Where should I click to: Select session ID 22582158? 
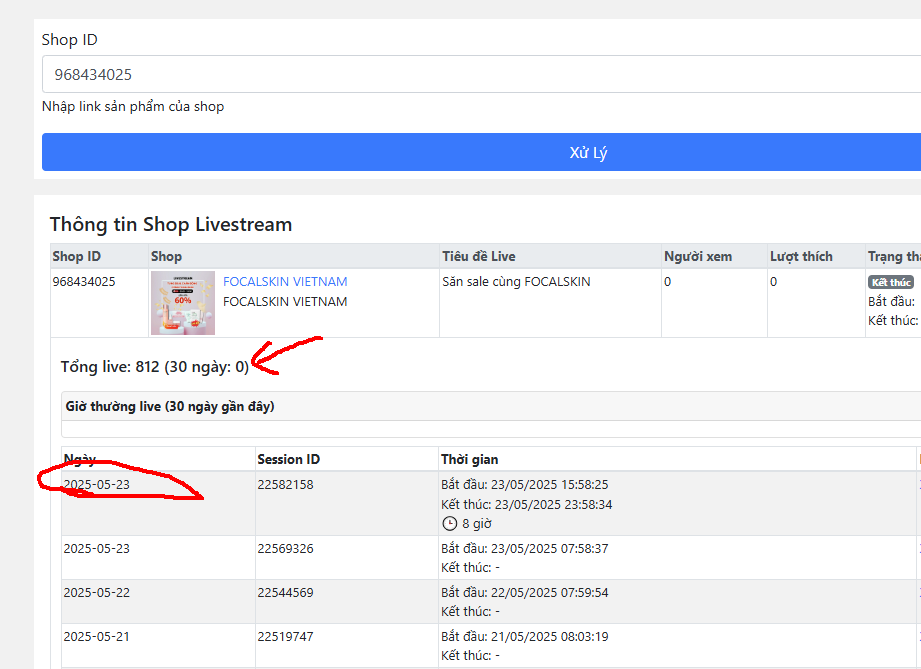[x=285, y=485]
